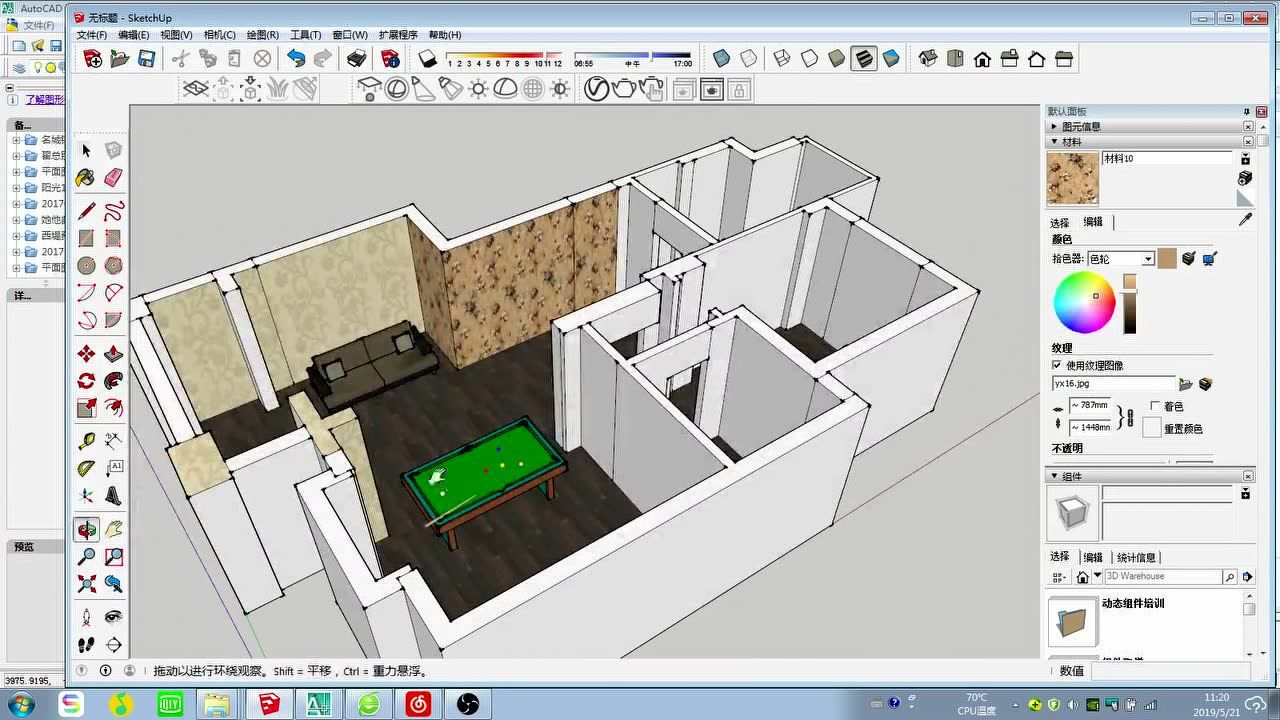This screenshot has width=1280, height=720.
Task: Click the 3D Warehouse search button
Action: point(1230,577)
